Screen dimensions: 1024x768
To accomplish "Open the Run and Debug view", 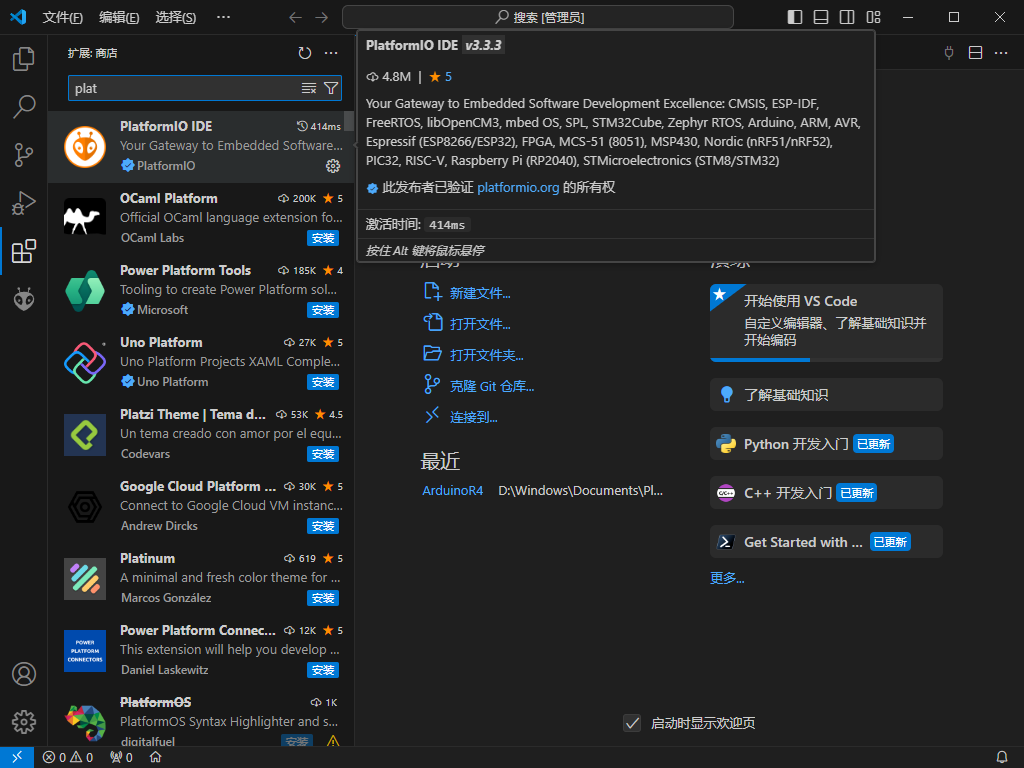I will (24, 203).
